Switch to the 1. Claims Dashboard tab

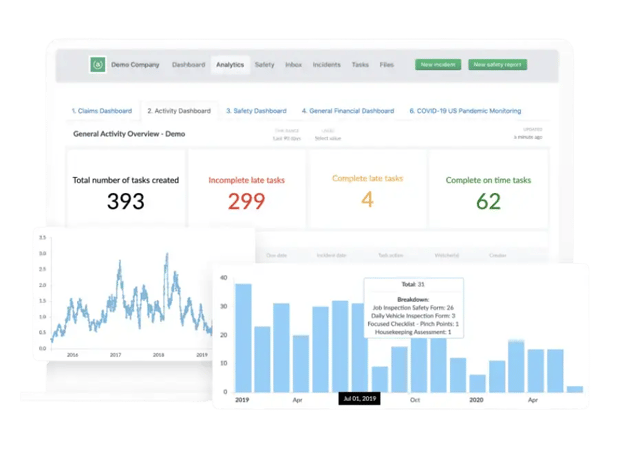pyautogui.click(x=102, y=111)
